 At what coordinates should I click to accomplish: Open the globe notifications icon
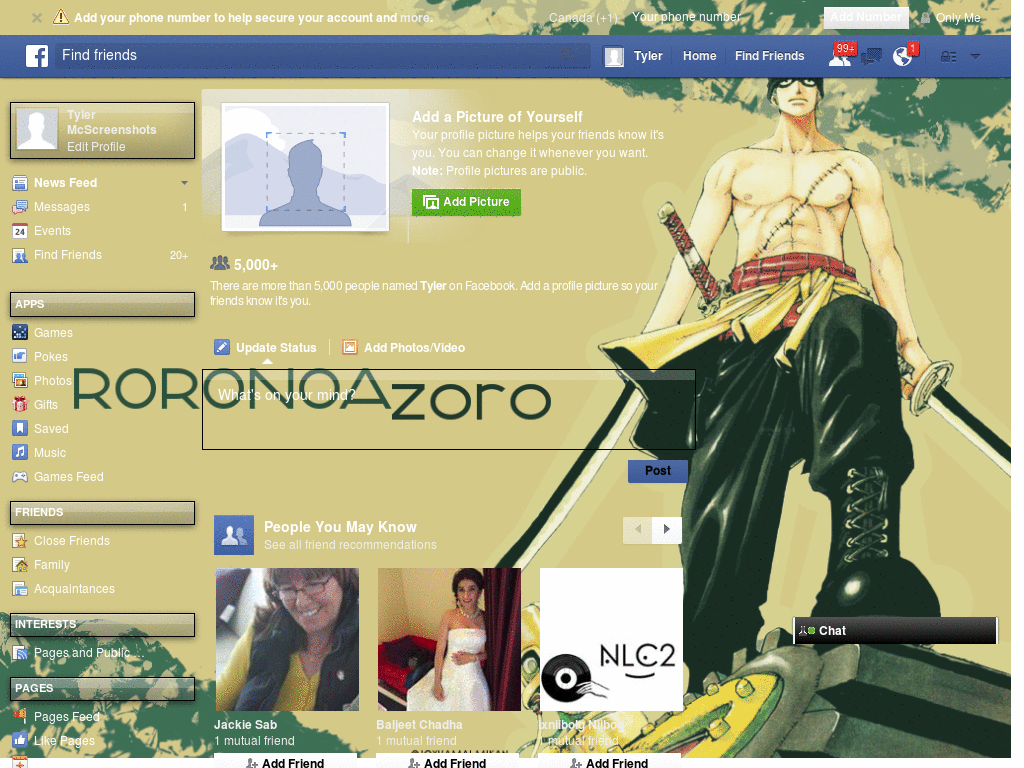pyautogui.click(x=903, y=56)
